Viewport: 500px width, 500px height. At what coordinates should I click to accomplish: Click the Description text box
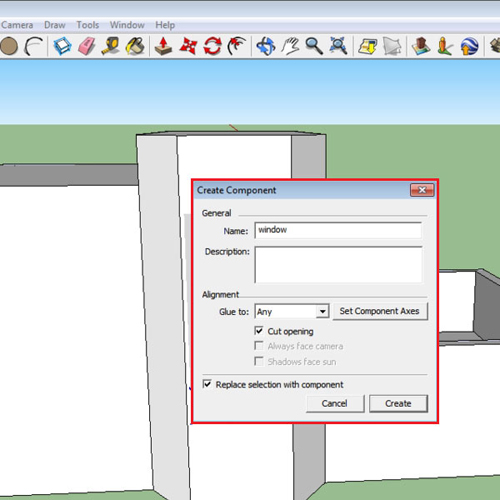click(338, 265)
